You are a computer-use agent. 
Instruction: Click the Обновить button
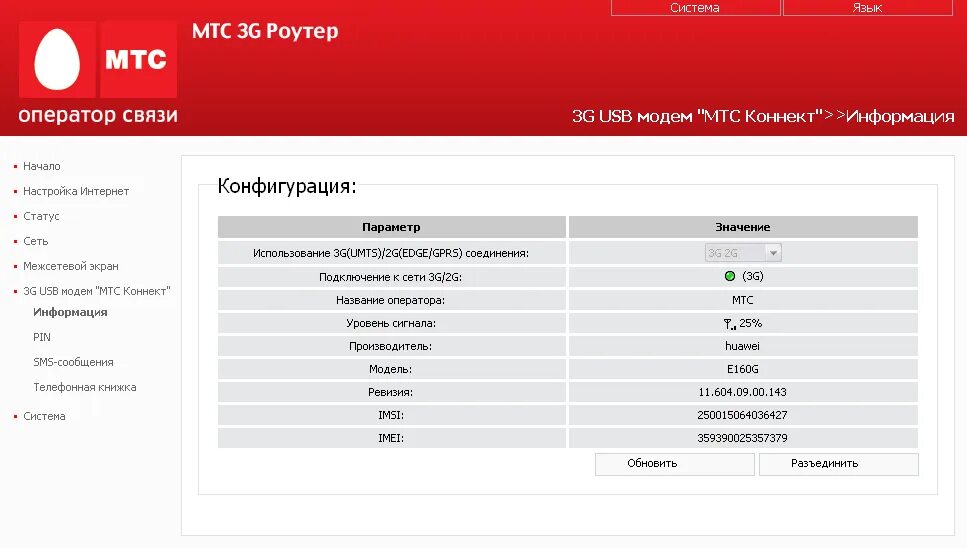[675, 464]
